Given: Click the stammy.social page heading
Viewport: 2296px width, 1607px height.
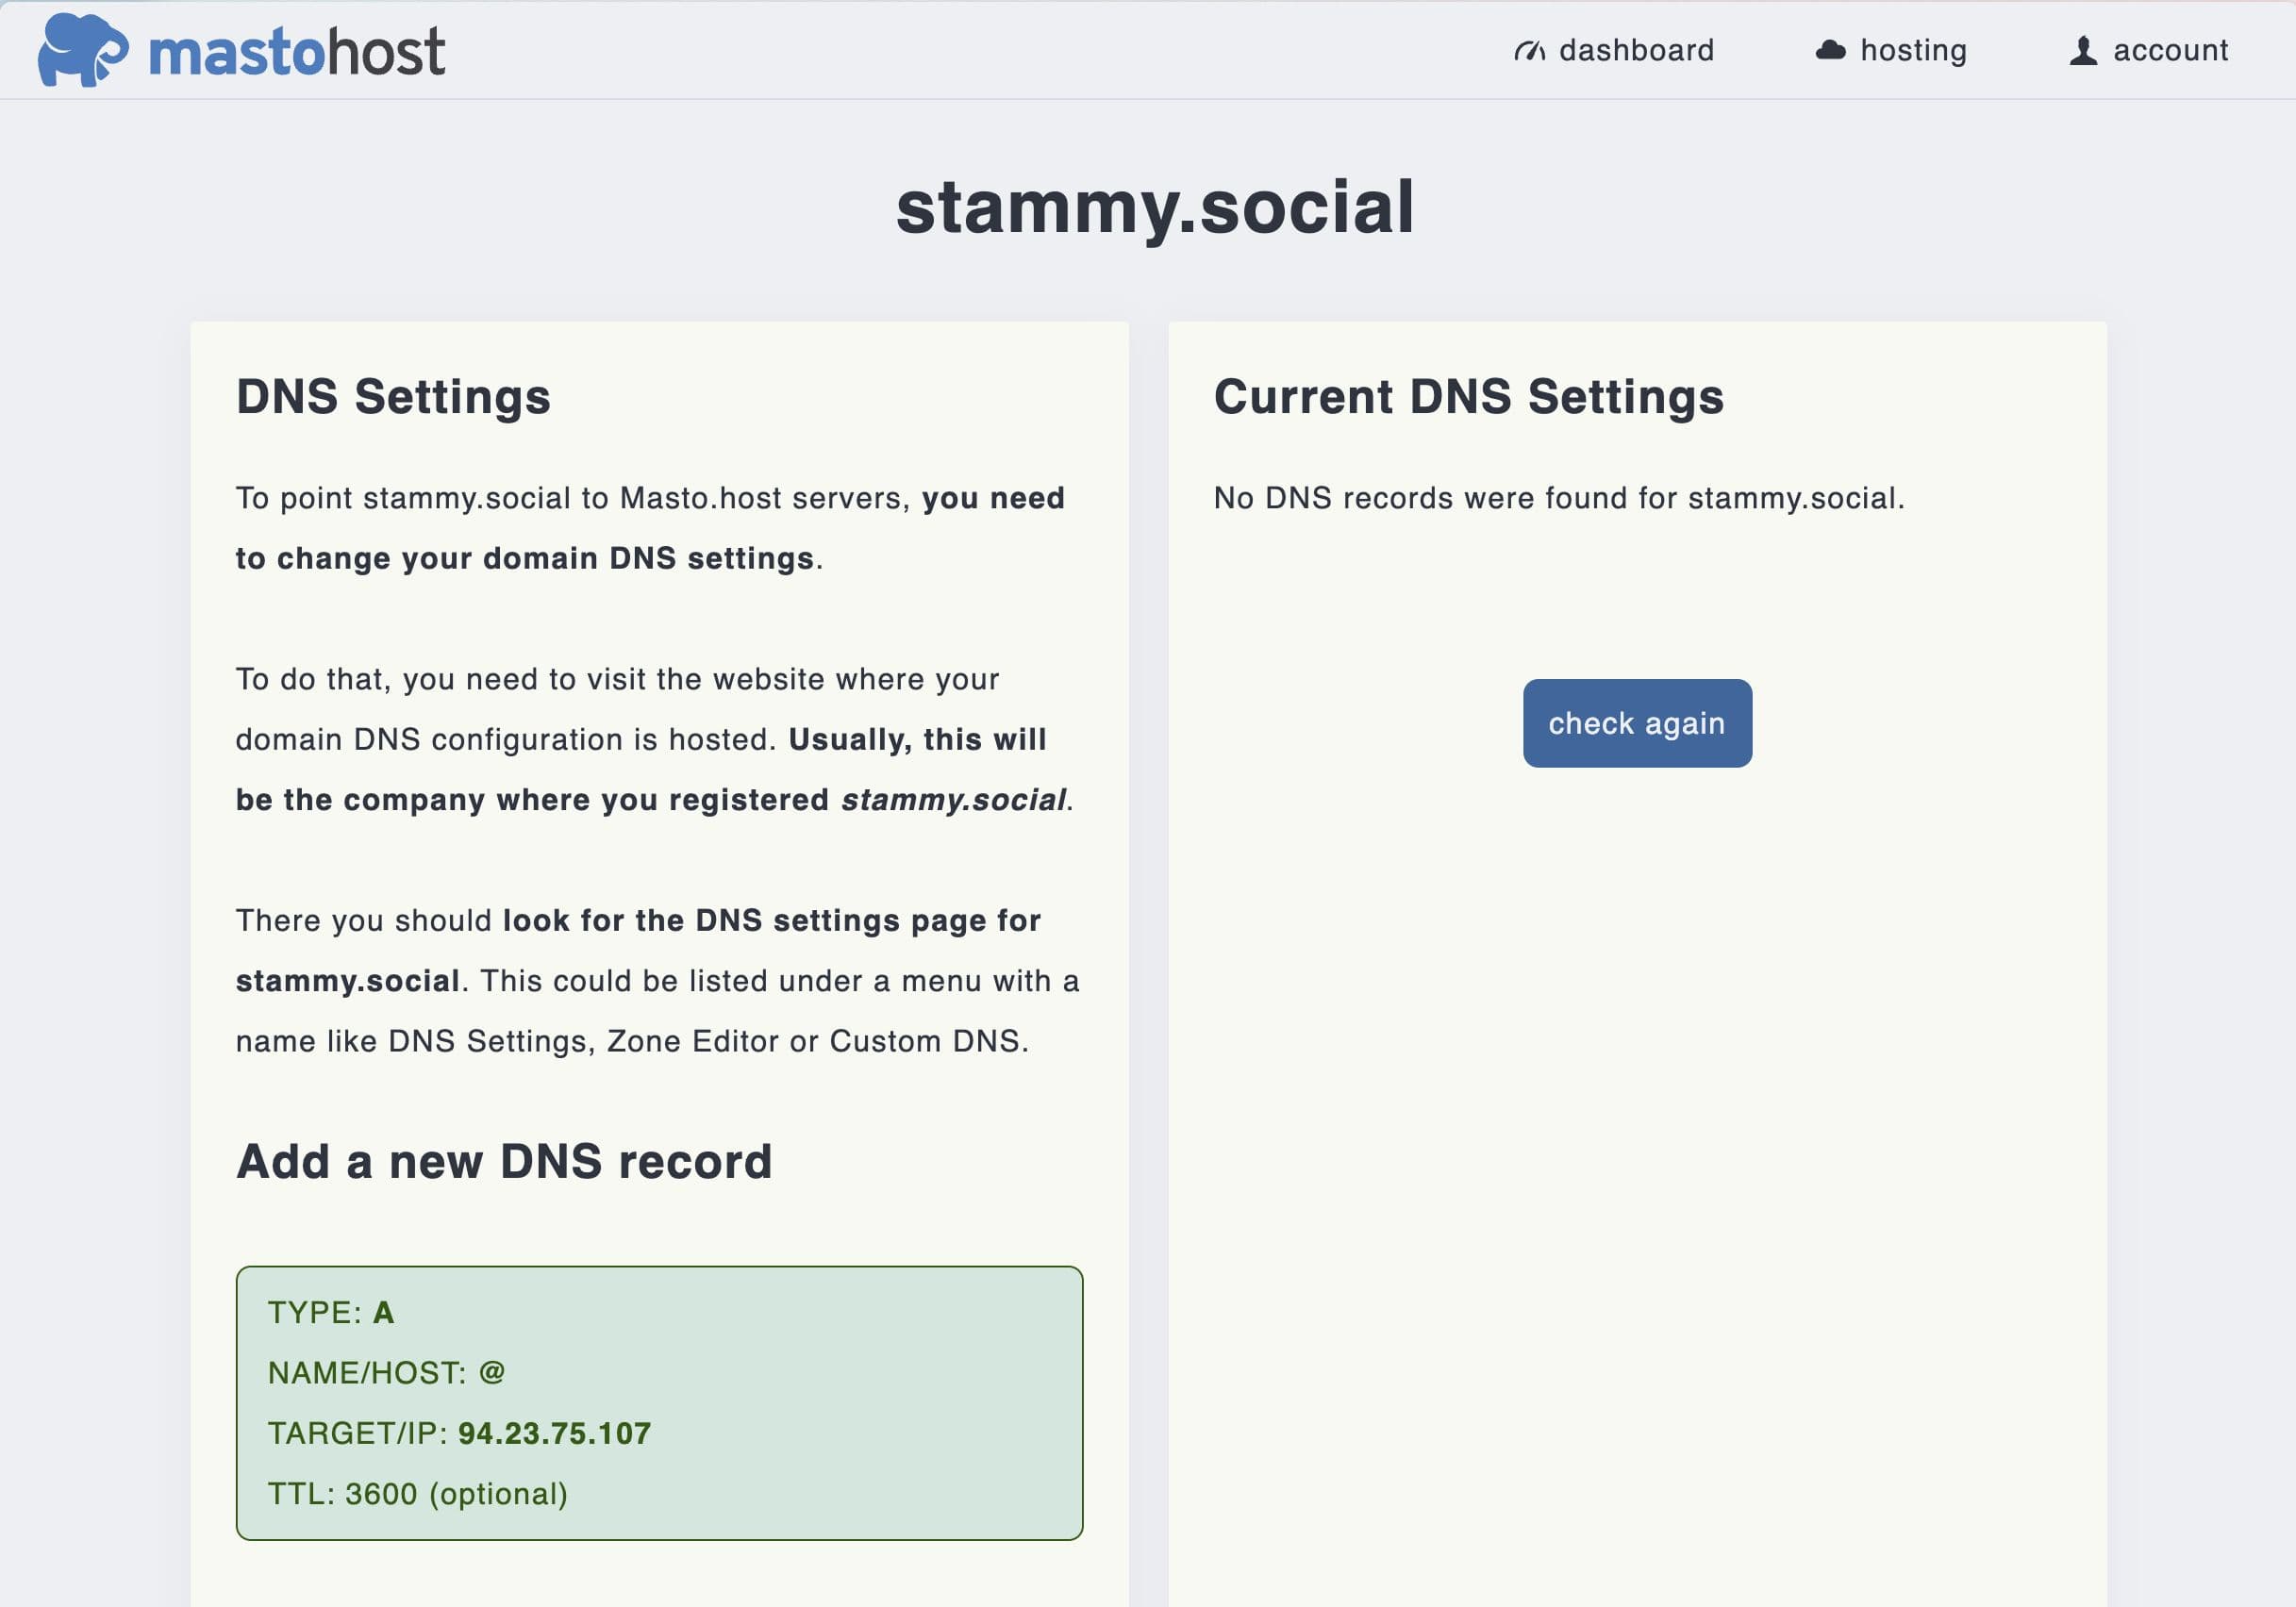Looking at the screenshot, I should click(x=1155, y=208).
